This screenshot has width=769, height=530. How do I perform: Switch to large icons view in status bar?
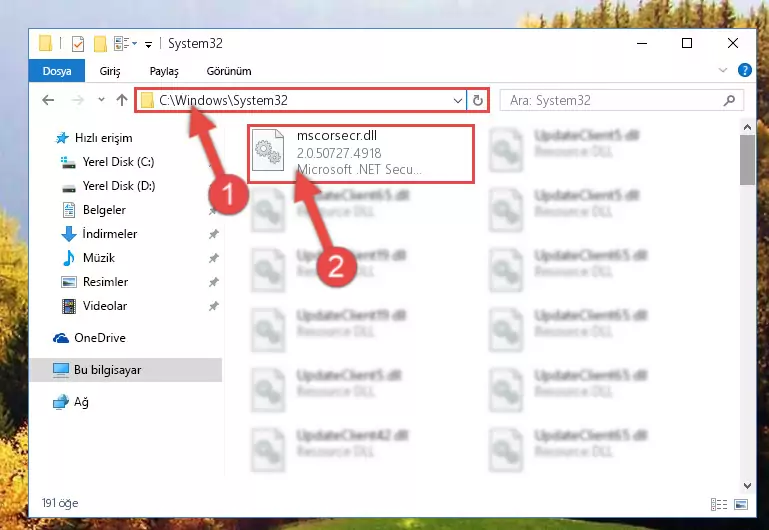[741, 504]
